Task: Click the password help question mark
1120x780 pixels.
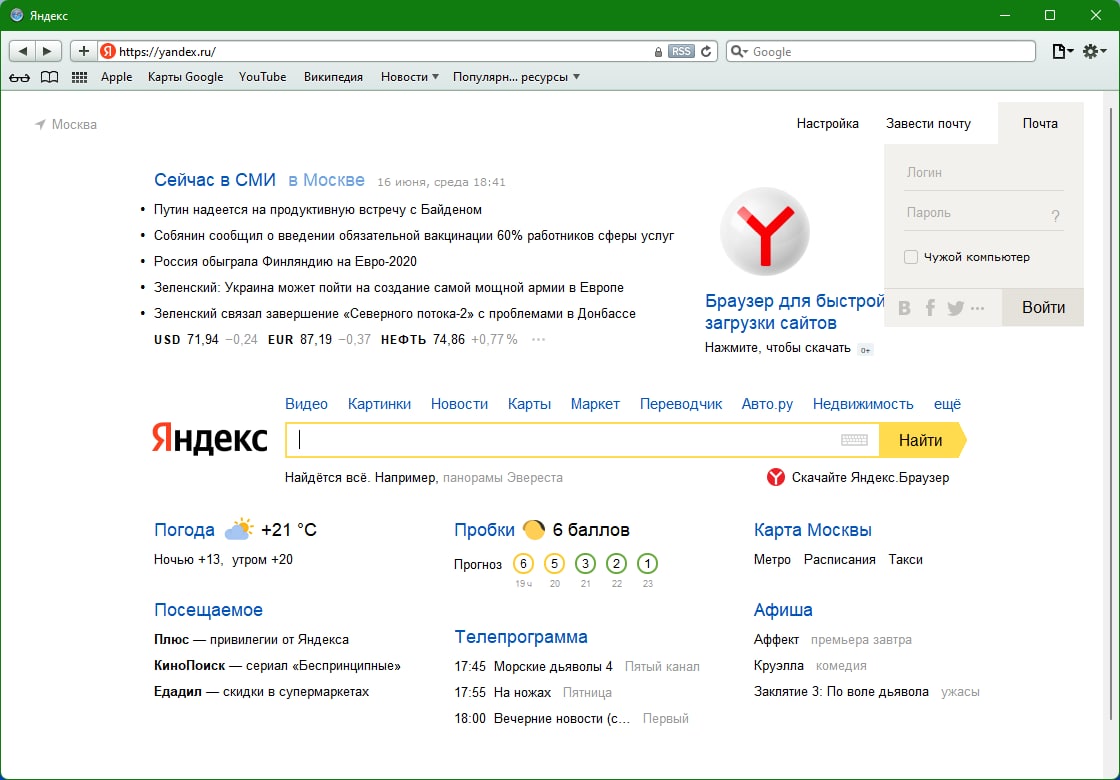Action: tap(1056, 216)
